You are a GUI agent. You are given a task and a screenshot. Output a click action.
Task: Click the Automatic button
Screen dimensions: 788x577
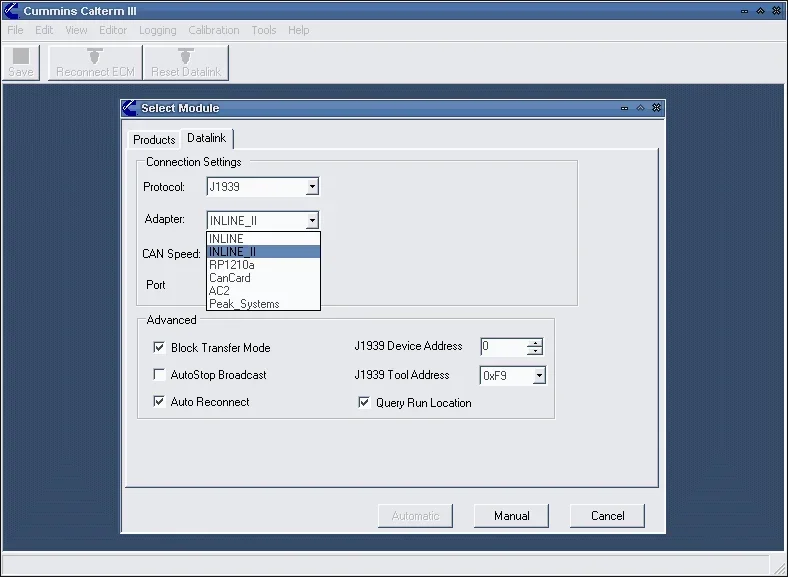(x=415, y=516)
